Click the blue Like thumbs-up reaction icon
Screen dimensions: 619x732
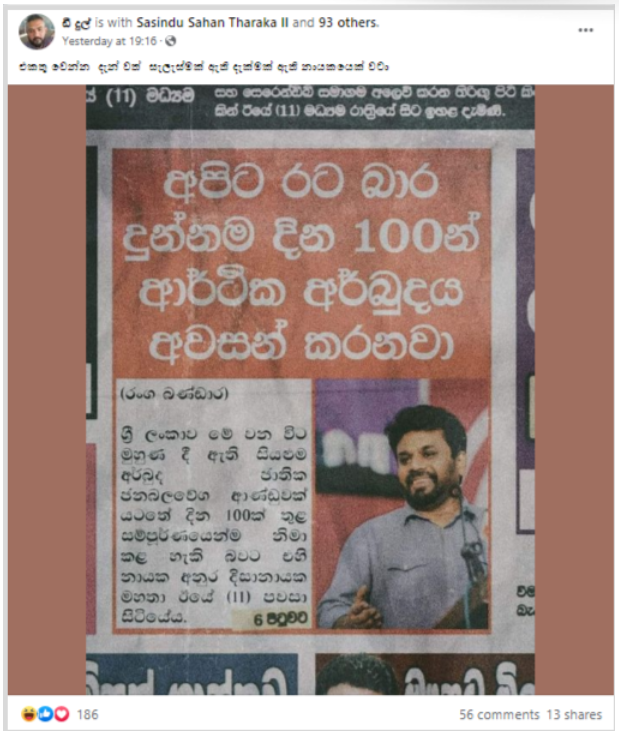tap(45, 714)
